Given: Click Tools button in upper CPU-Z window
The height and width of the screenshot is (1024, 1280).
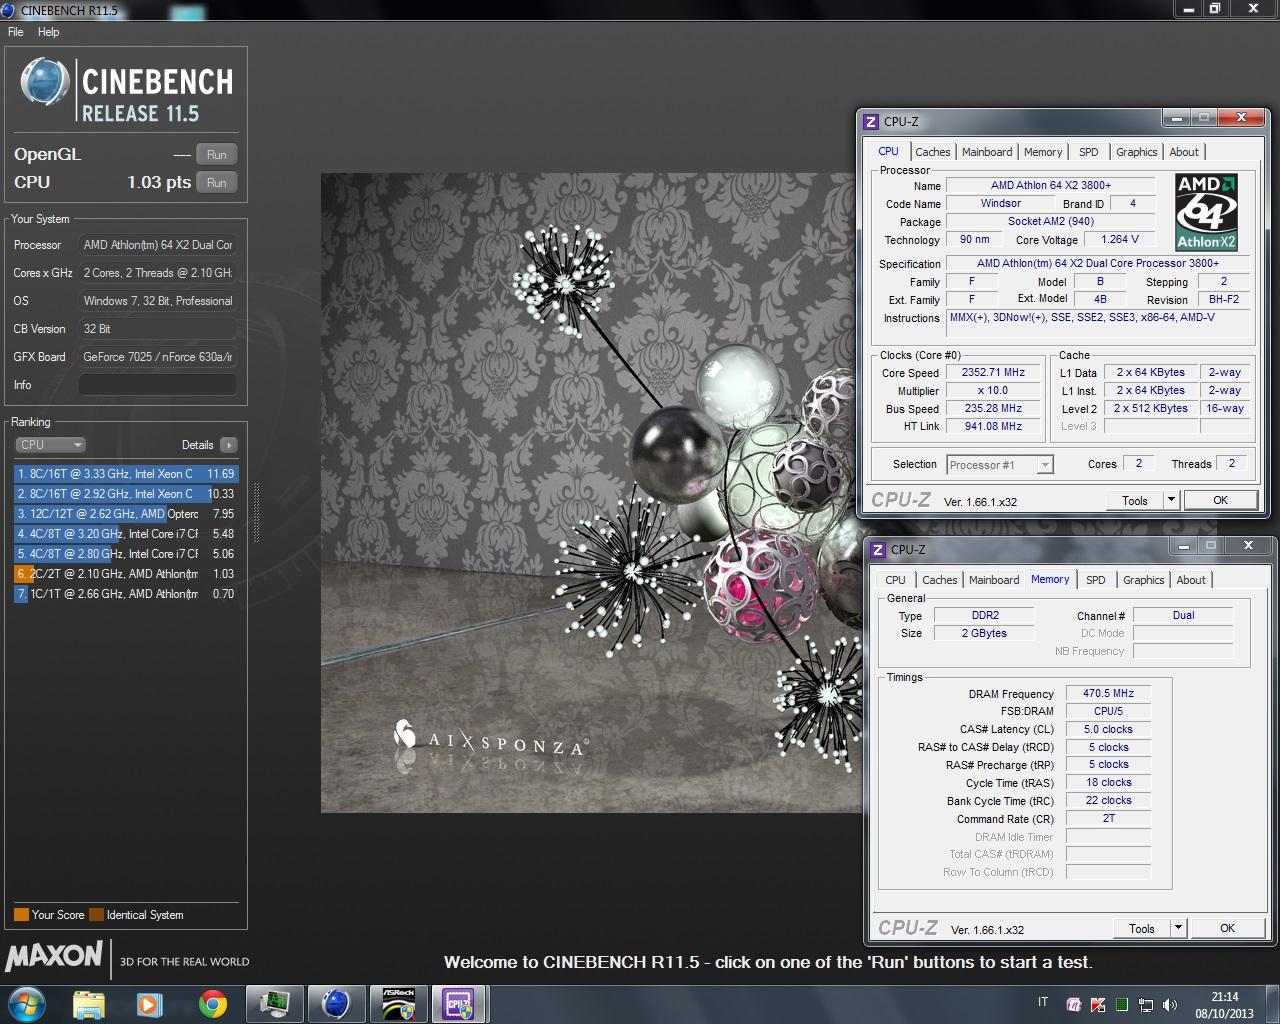Looking at the screenshot, I should point(1135,500).
